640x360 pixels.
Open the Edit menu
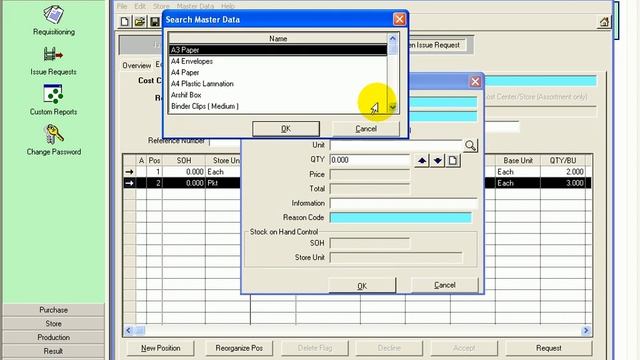140,6
